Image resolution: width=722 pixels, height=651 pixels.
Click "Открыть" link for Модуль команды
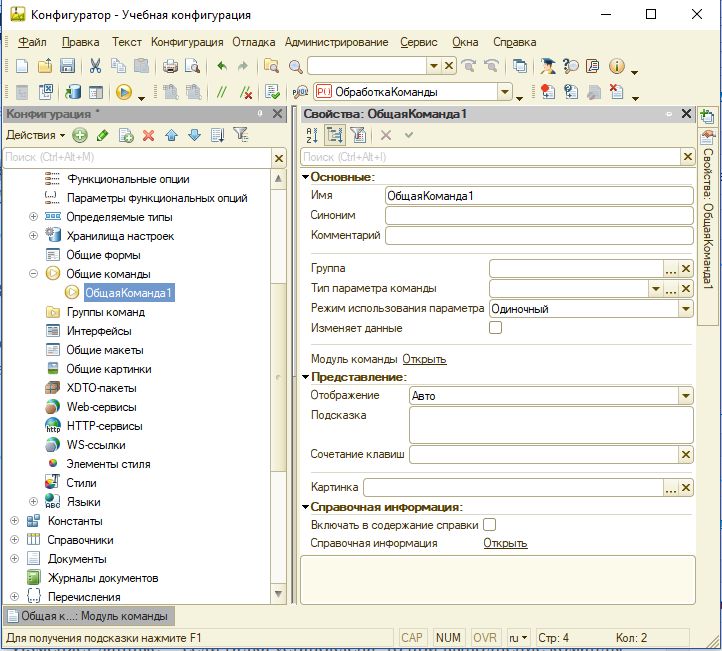424,359
